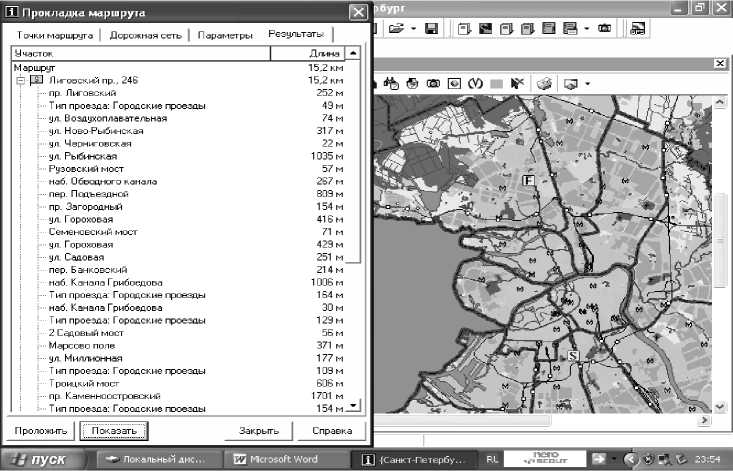Click the binoculars search icon
Viewport: 733px width, 471px height.
(x=391, y=82)
